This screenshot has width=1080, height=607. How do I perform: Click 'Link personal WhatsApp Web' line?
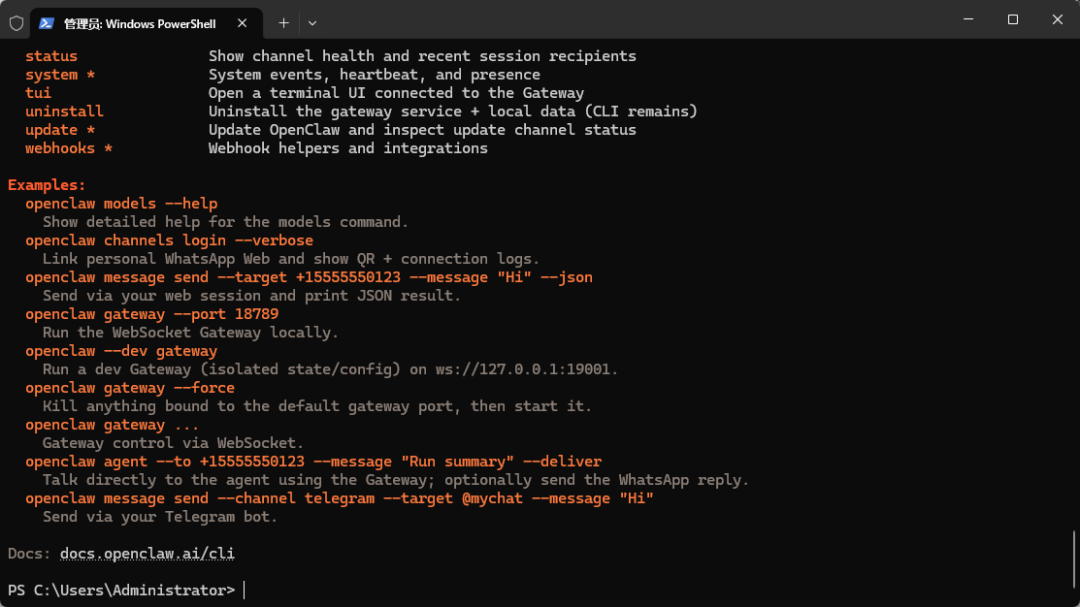291,259
